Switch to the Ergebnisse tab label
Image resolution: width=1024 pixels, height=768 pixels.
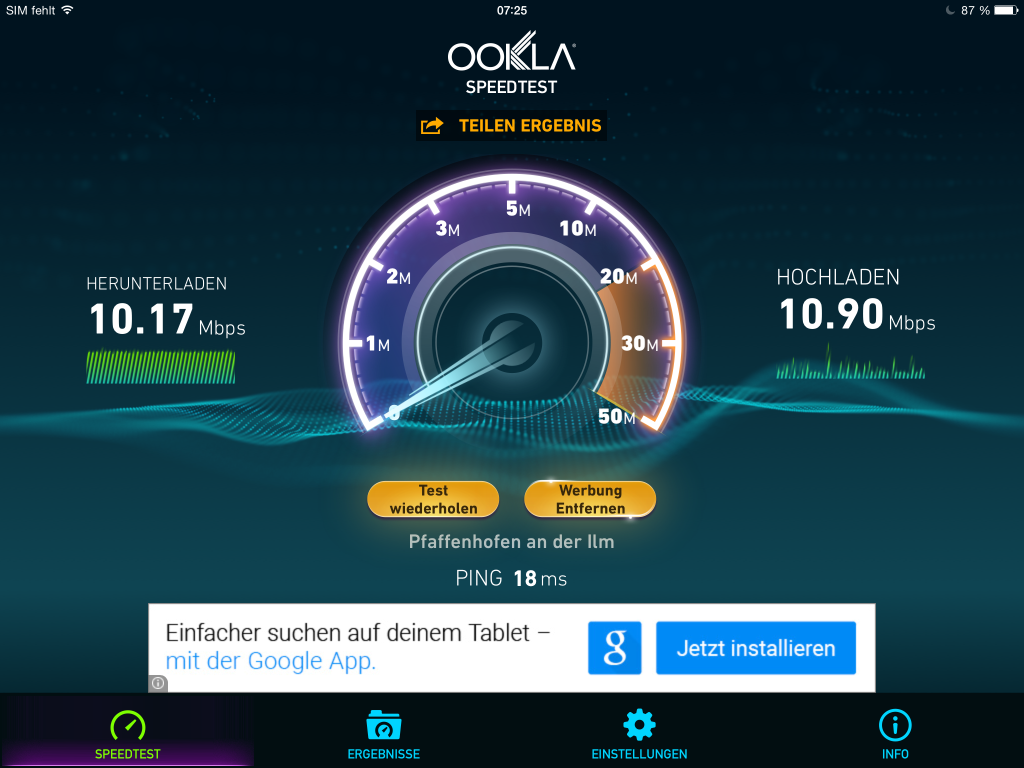[x=384, y=754]
